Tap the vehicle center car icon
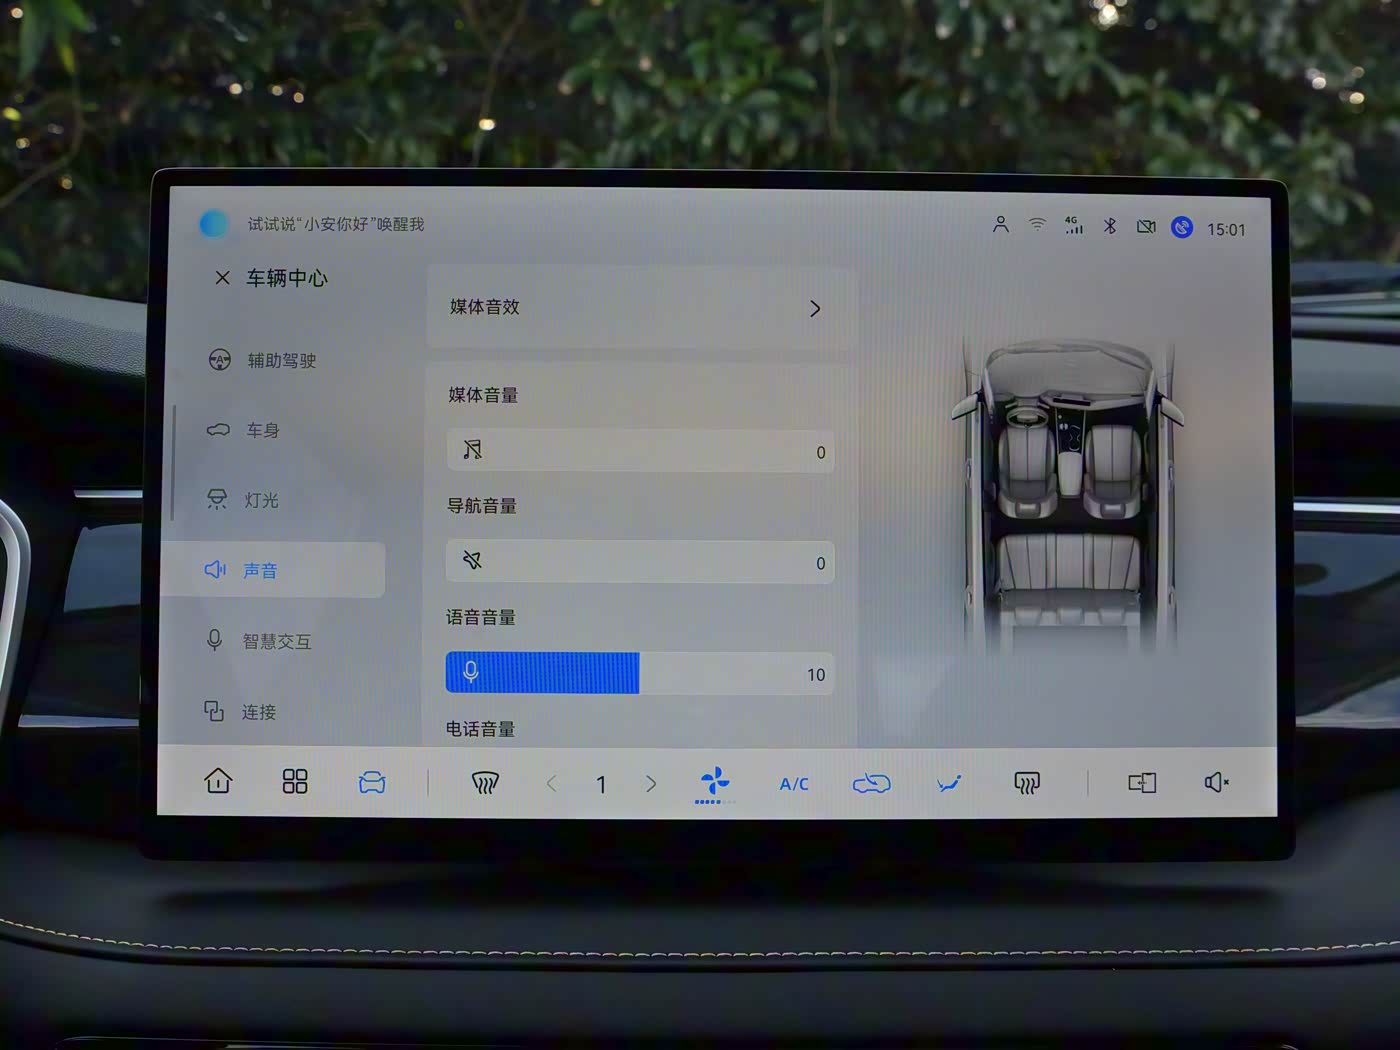The width and height of the screenshot is (1400, 1050). coord(372,782)
